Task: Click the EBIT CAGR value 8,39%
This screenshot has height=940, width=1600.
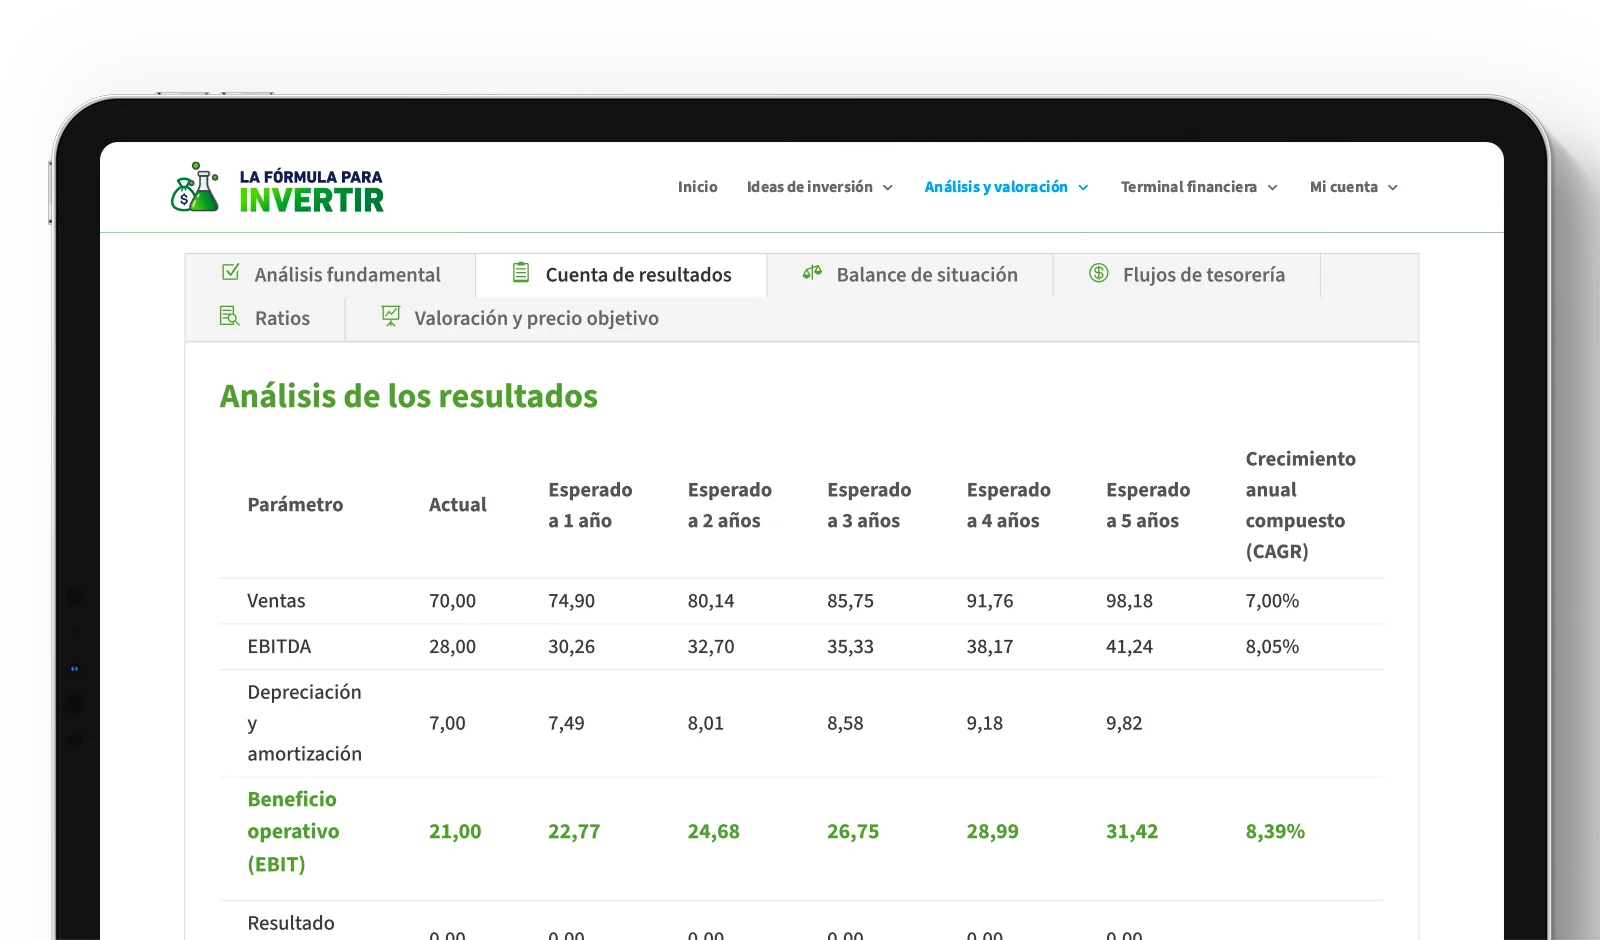Action: (1275, 832)
